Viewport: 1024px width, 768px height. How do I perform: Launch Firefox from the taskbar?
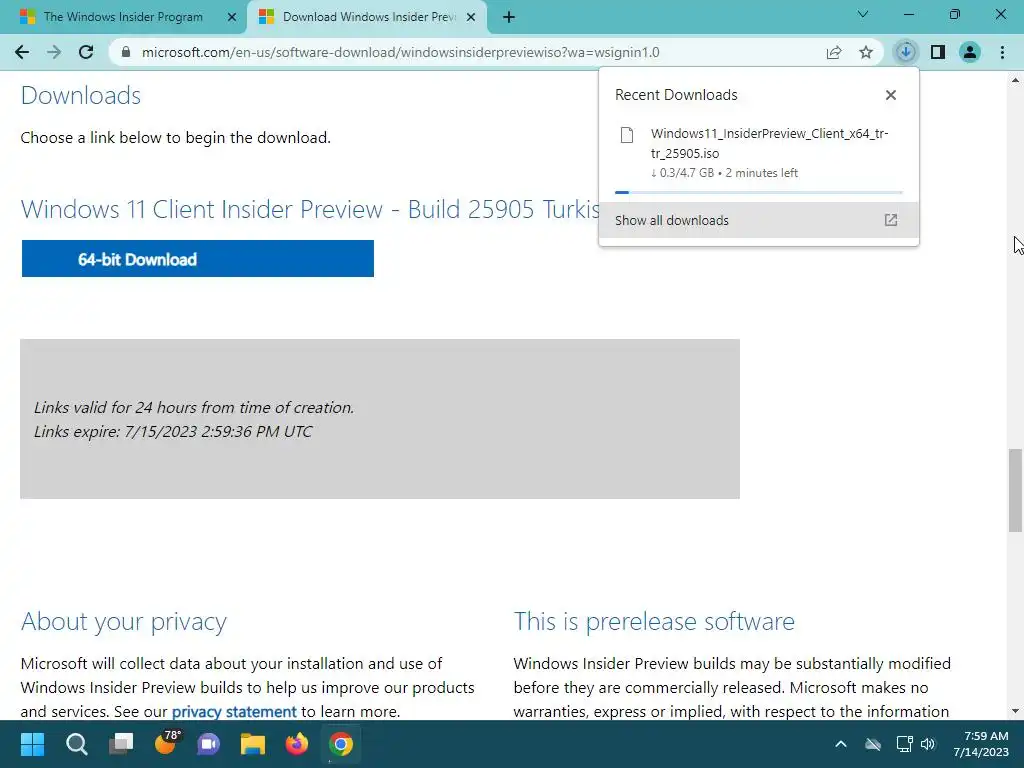(297, 744)
